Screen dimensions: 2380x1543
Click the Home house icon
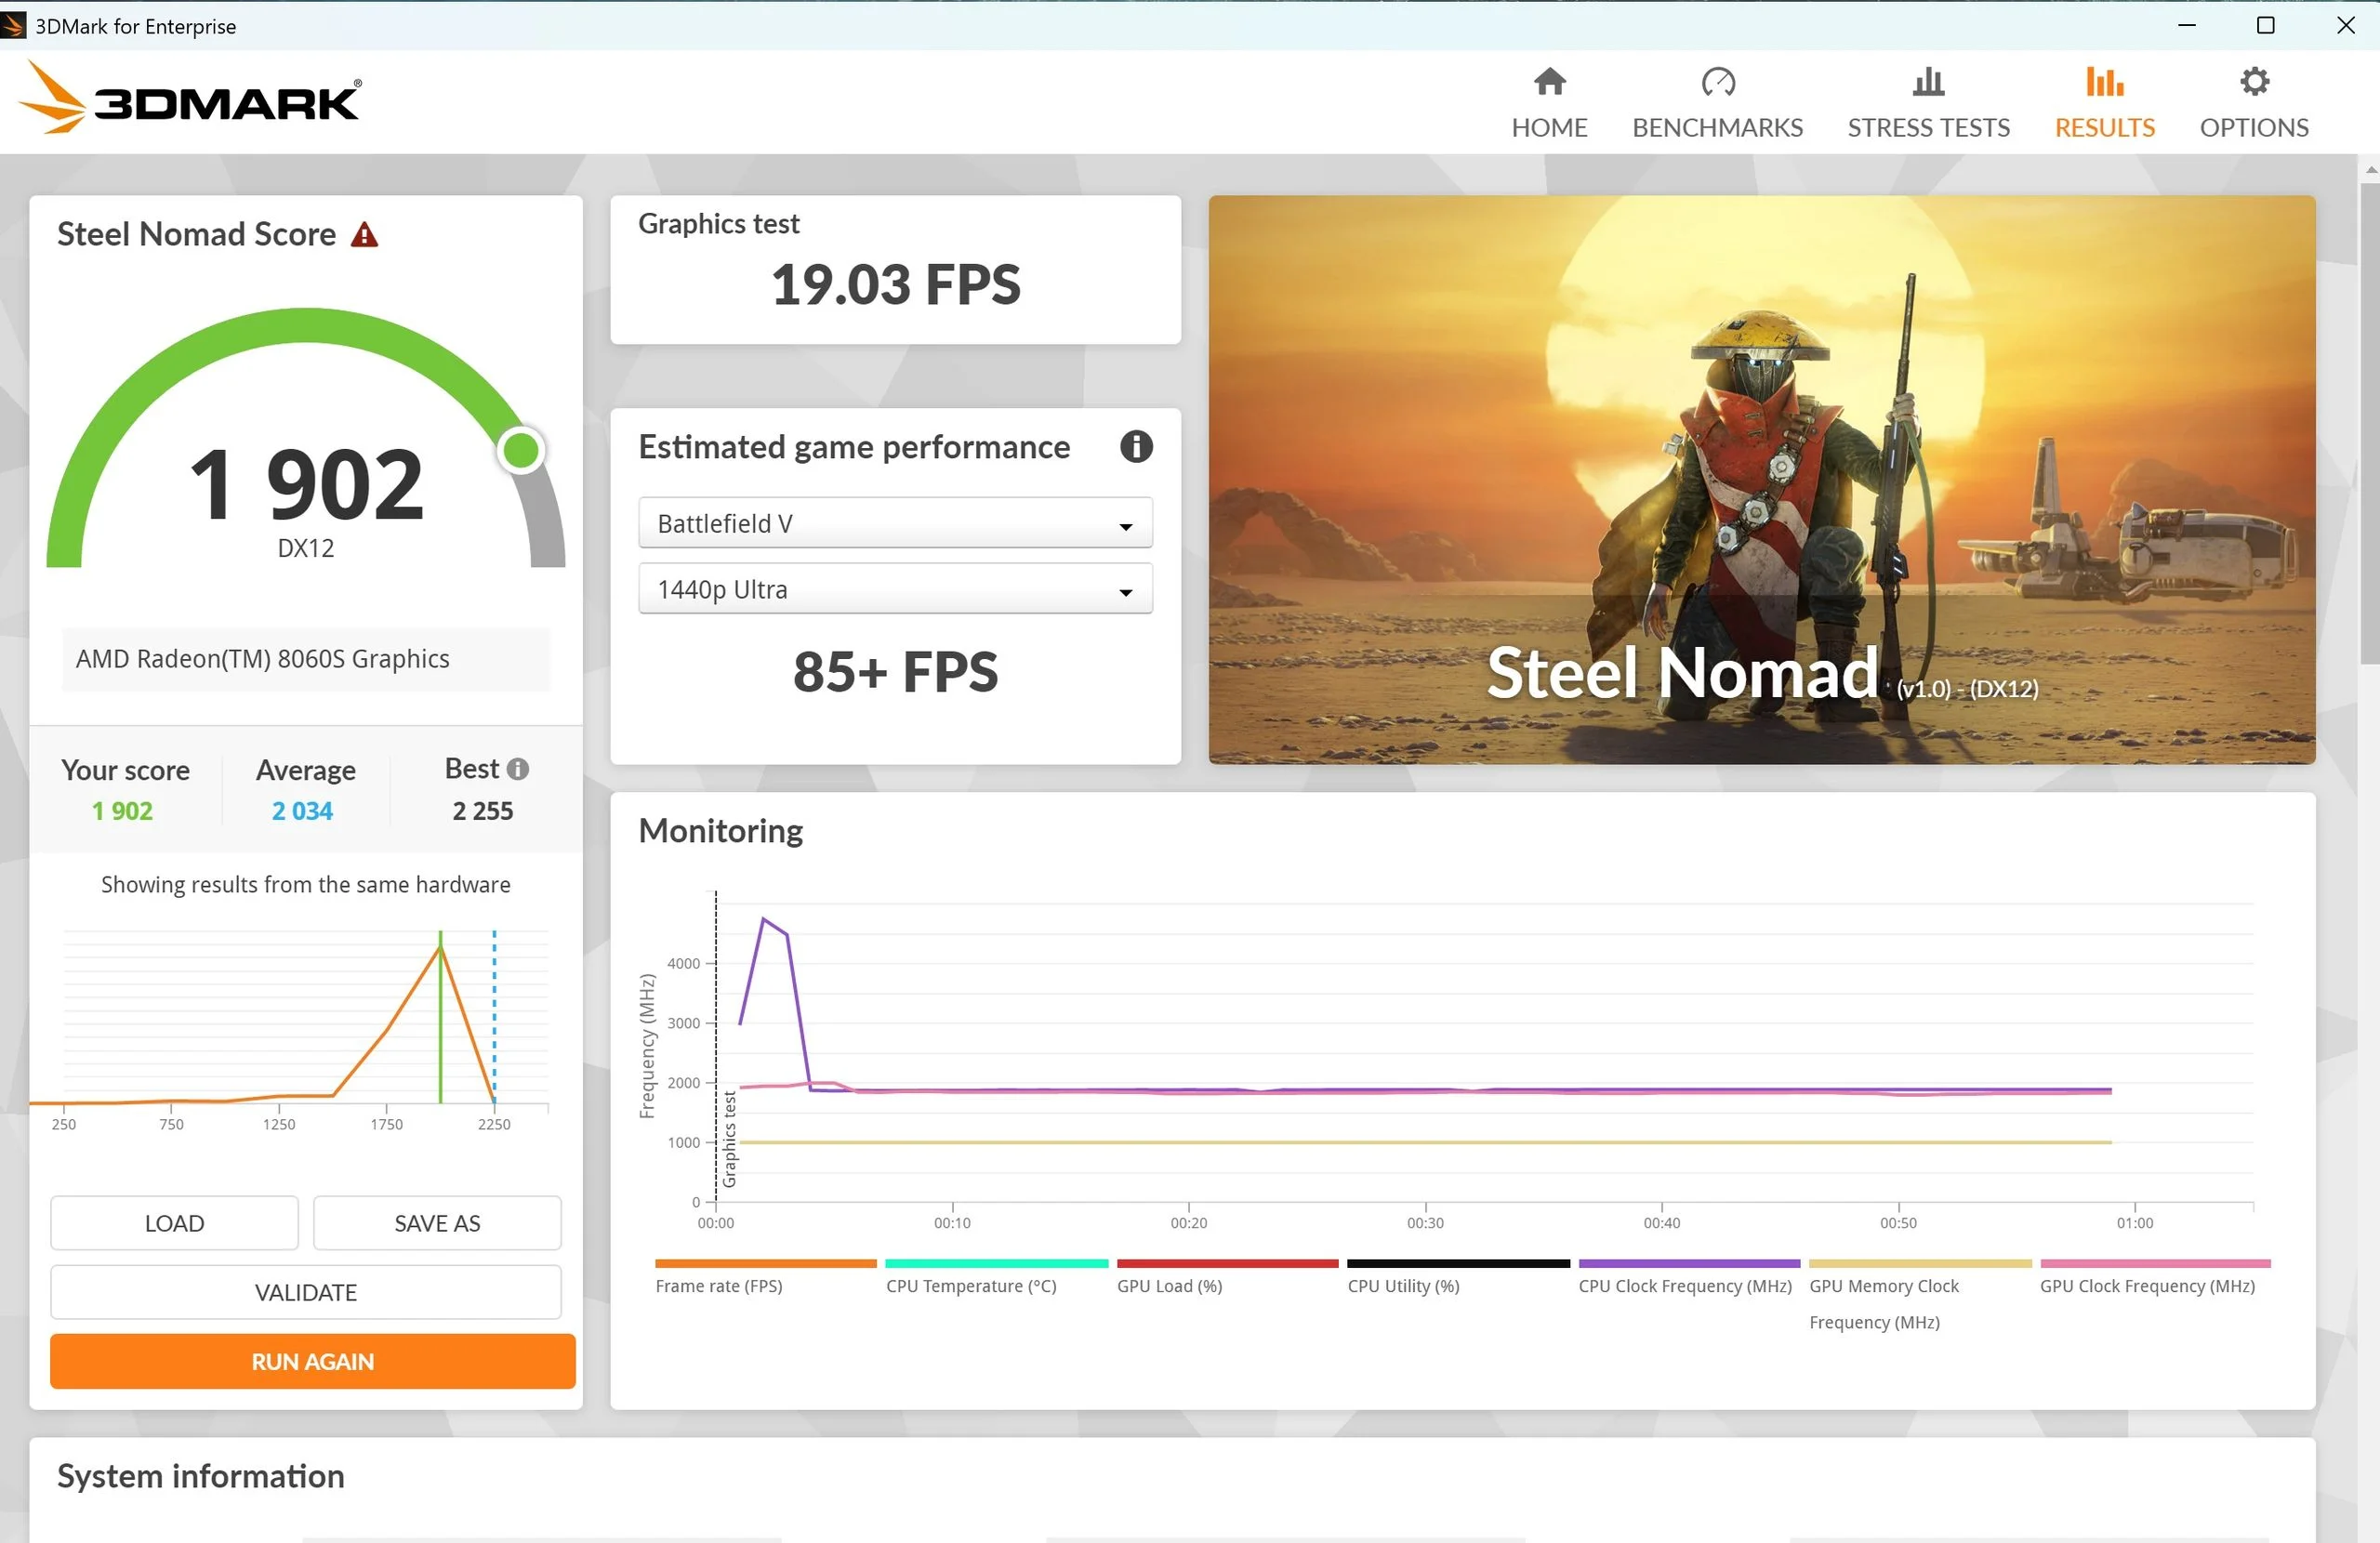pos(1549,82)
